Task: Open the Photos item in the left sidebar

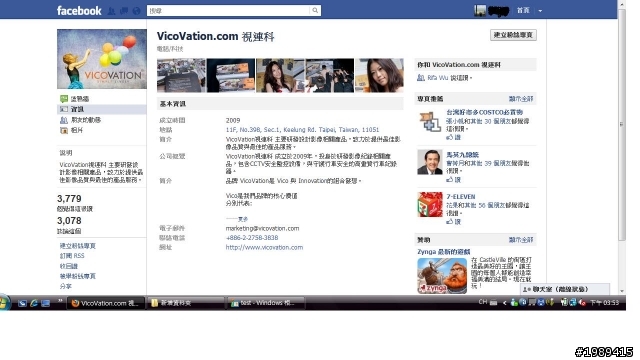Action: (77, 130)
